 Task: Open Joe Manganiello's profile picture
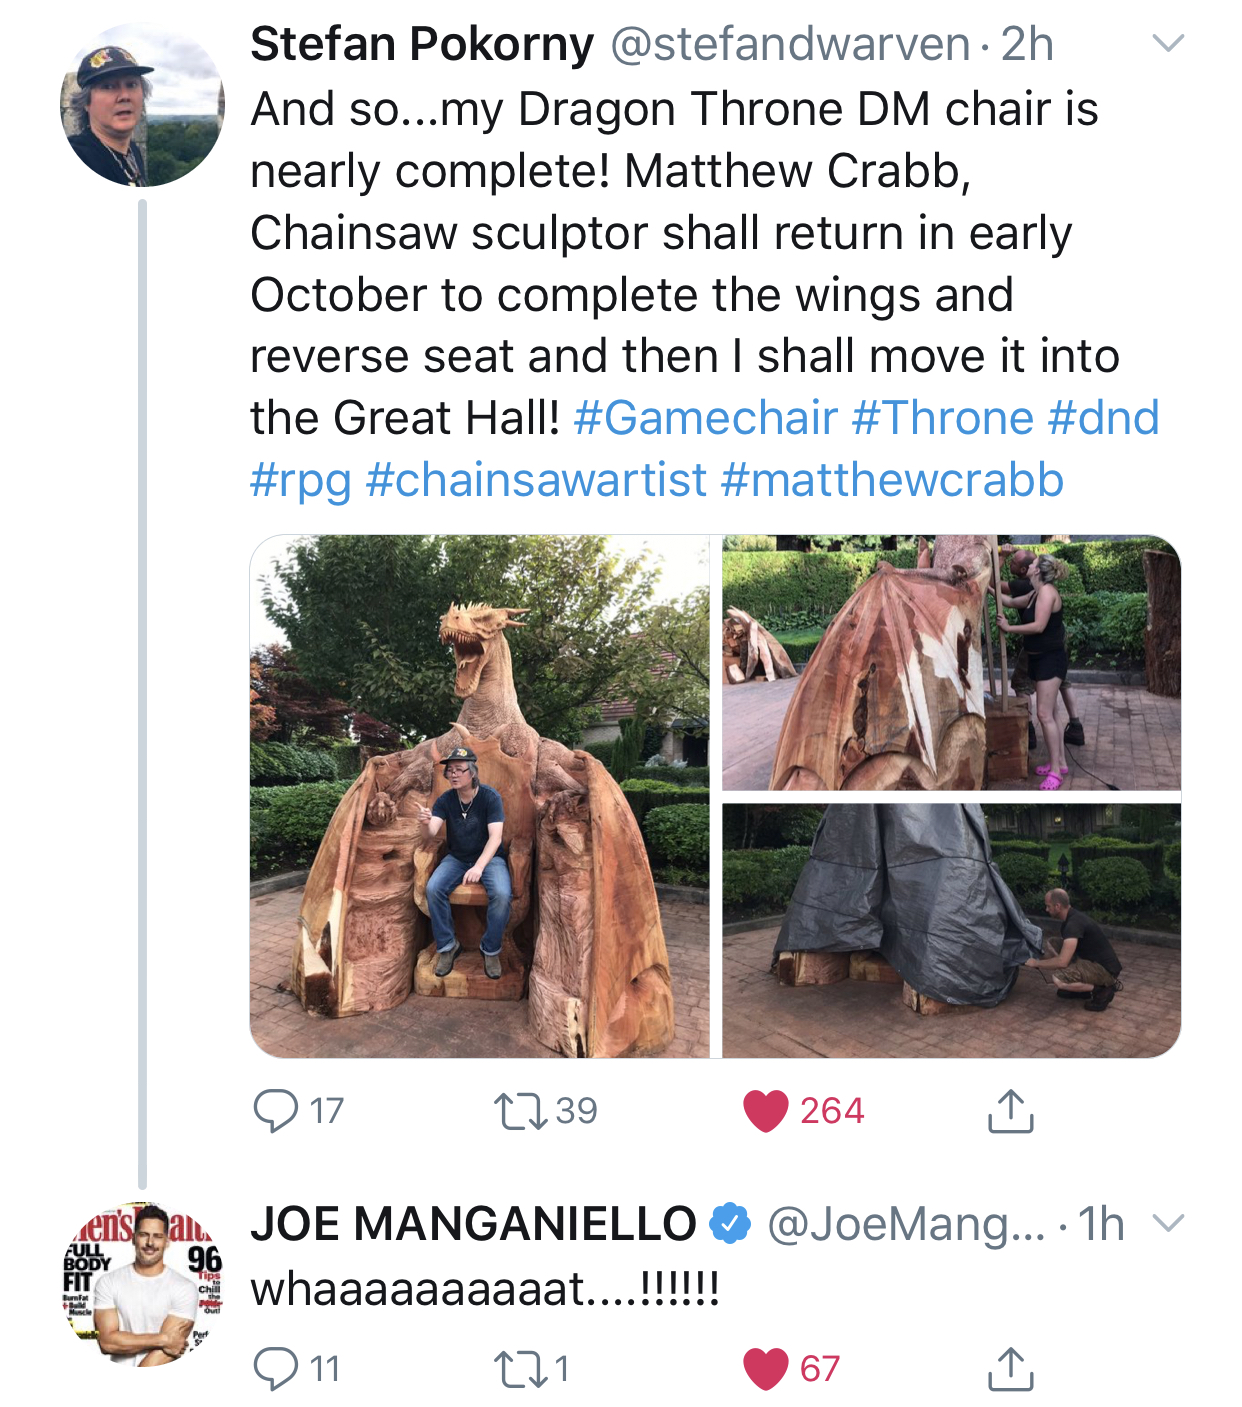(x=142, y=1284)
